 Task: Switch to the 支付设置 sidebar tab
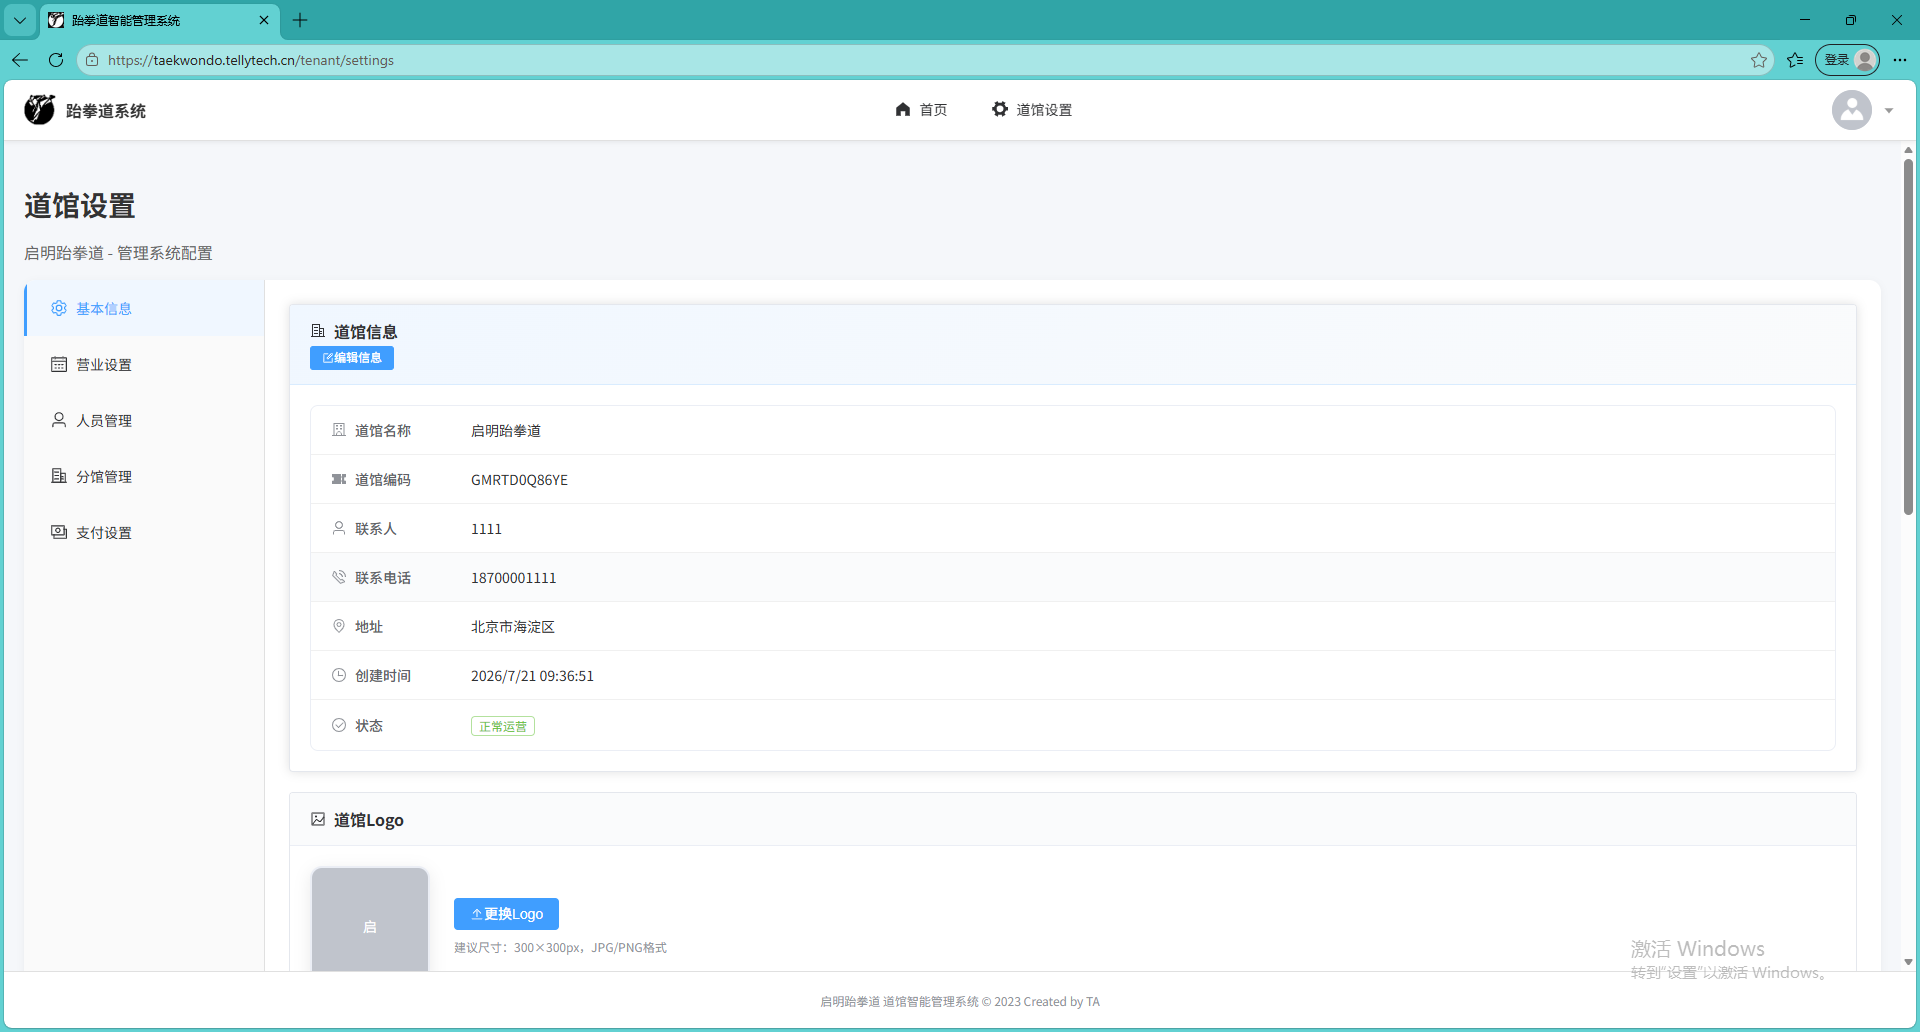point(145,532)
